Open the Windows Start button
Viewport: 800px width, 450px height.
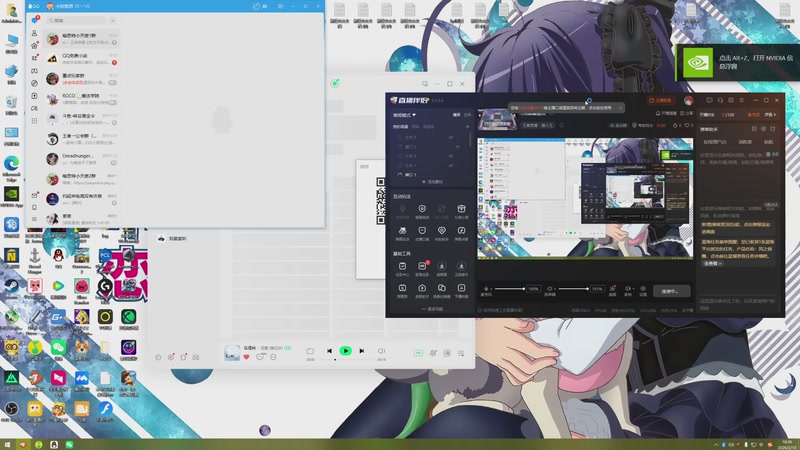7,445
